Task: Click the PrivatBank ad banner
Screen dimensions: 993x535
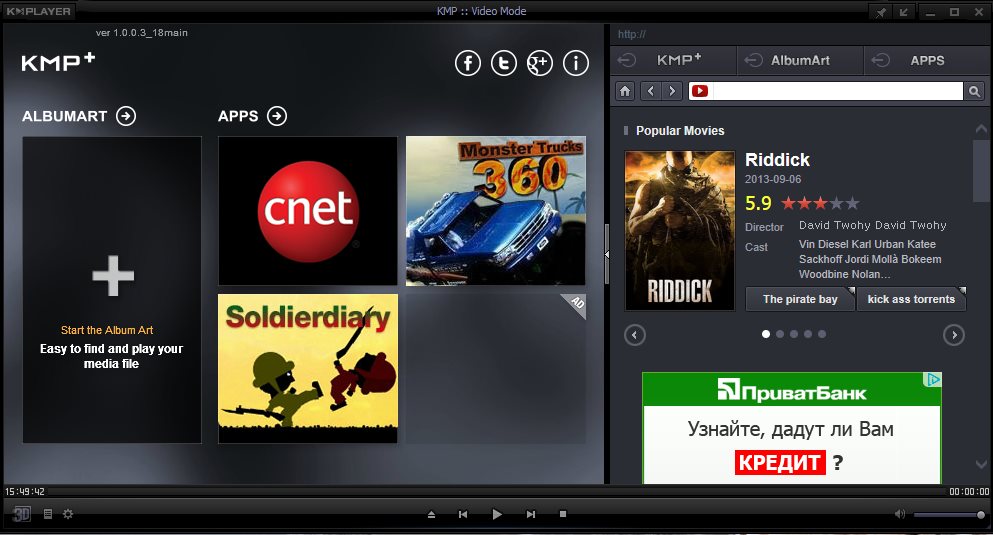Action: (792, 429)
